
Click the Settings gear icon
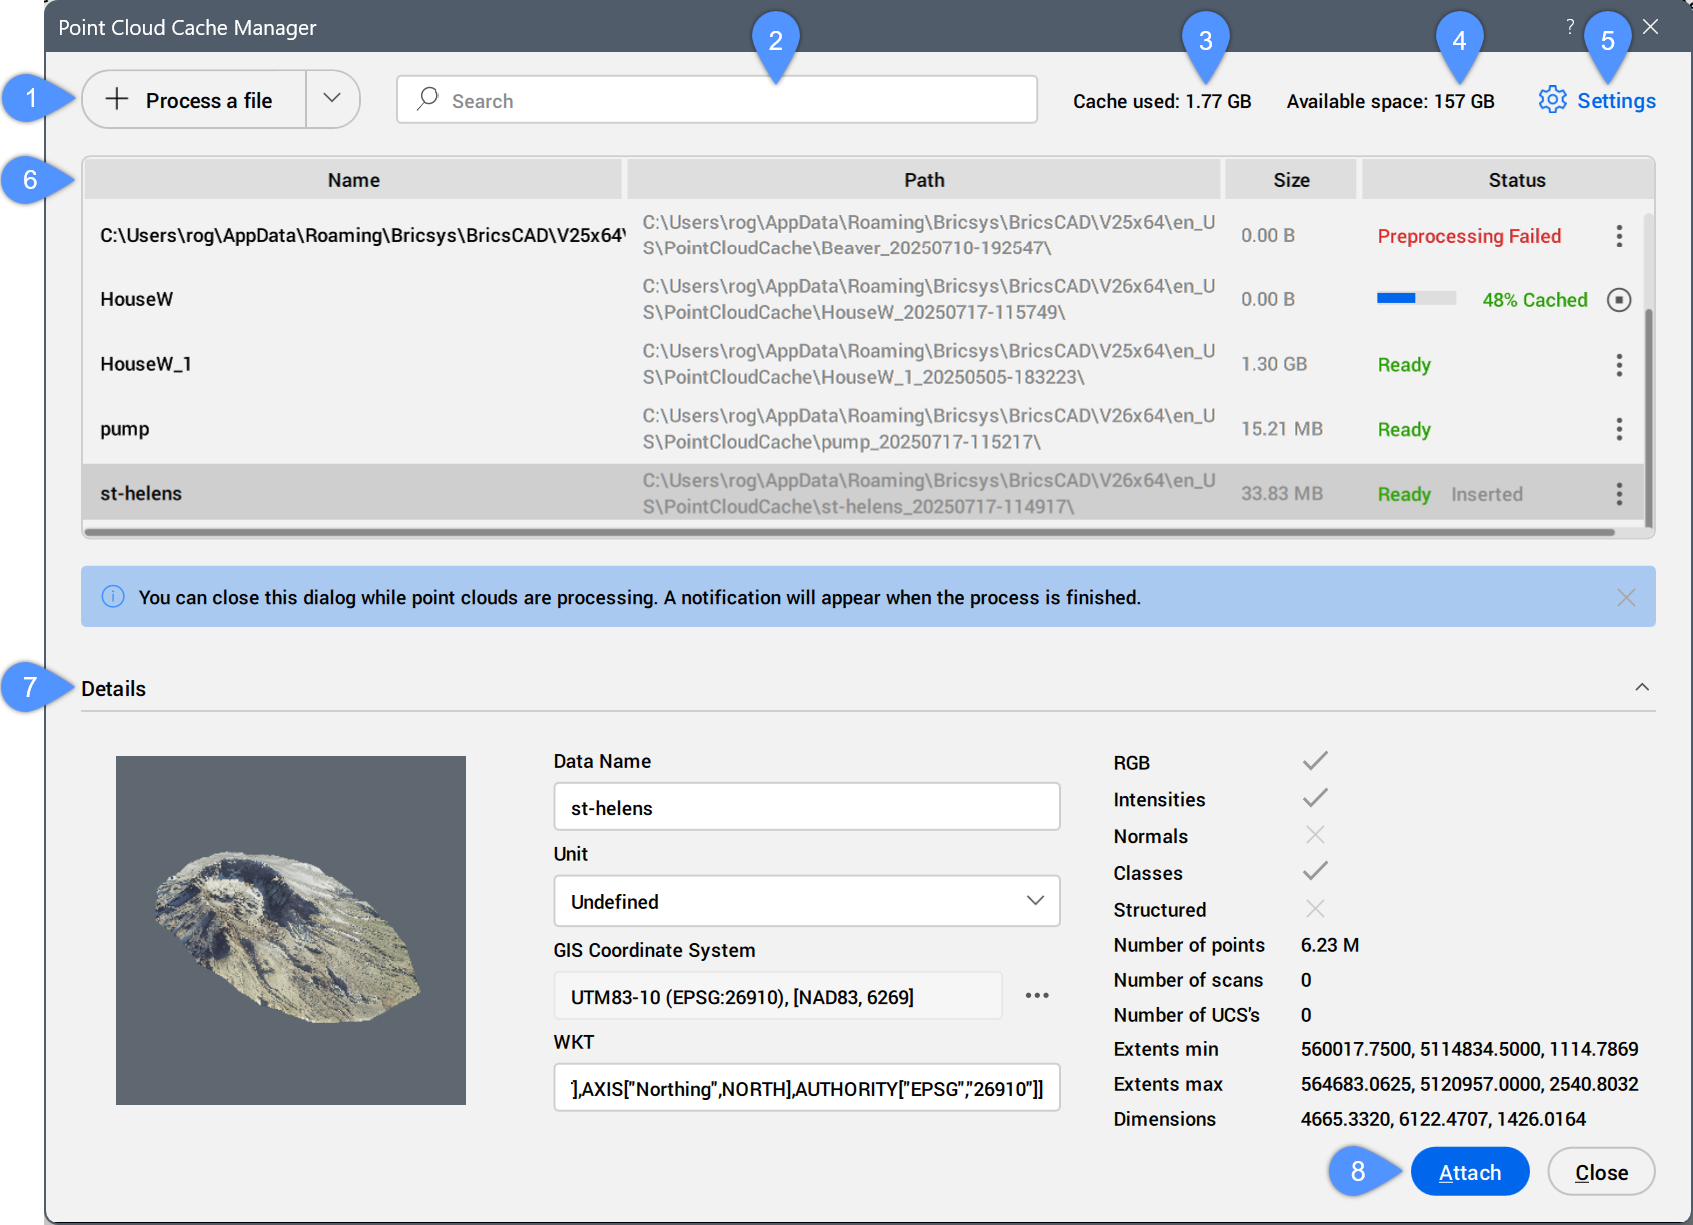[1552, 100]
